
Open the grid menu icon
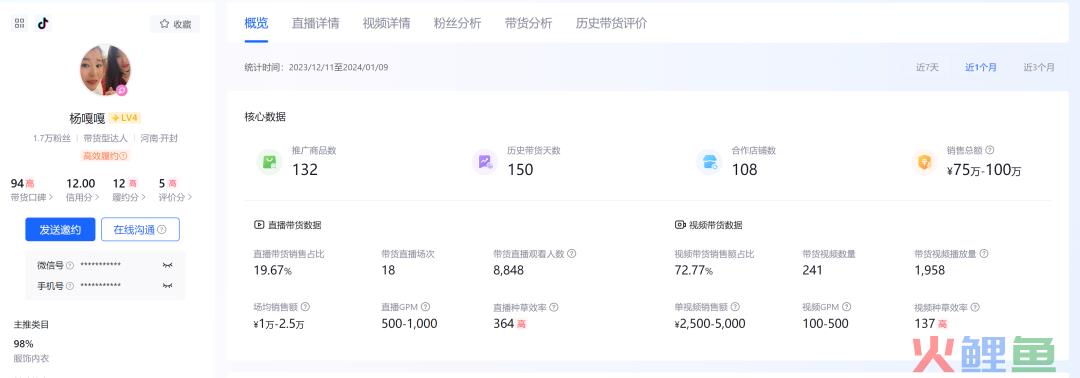click(x=19, y=23)
